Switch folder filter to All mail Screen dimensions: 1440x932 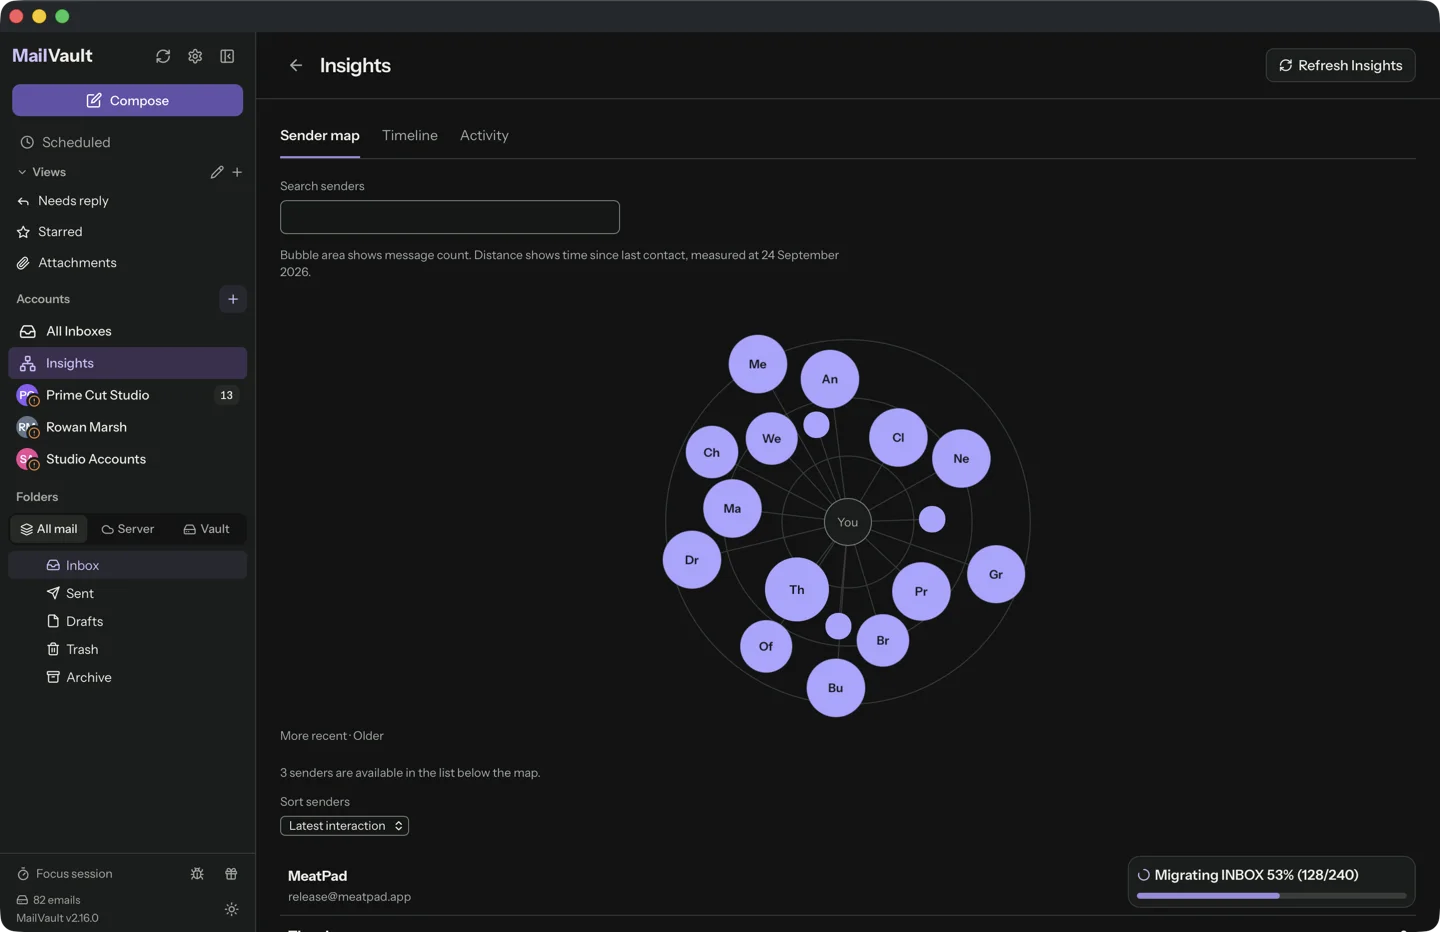coord(49,529)
